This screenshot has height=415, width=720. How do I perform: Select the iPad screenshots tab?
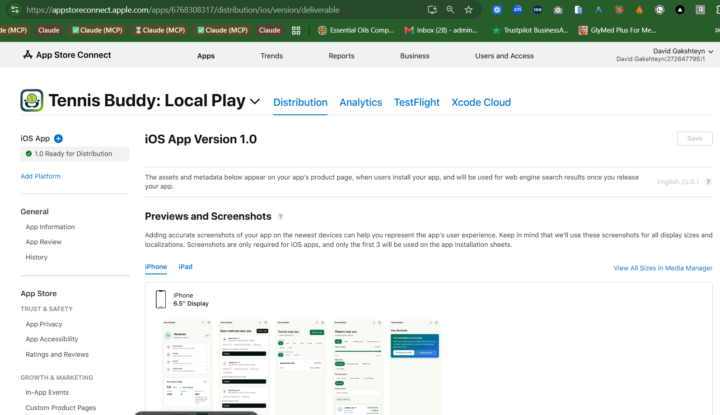pos(185,267)
